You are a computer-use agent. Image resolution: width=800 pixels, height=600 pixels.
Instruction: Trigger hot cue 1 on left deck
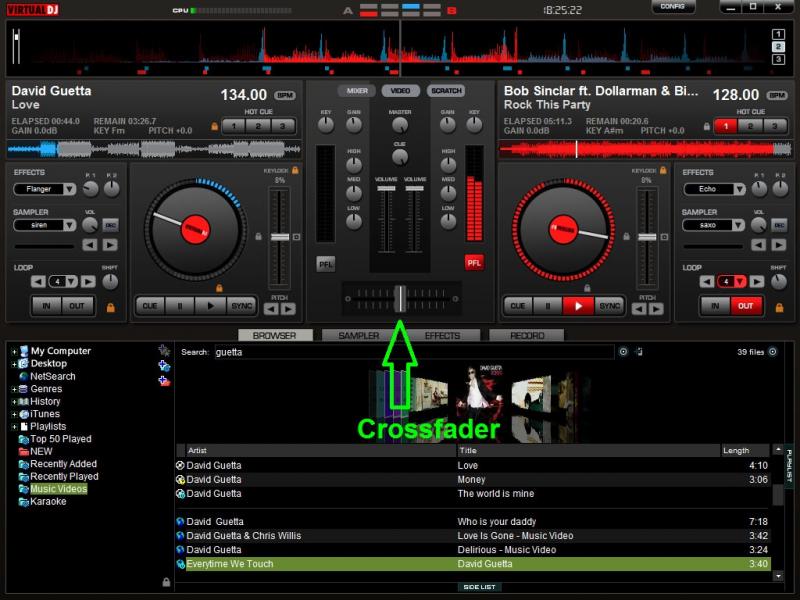pyautogui.click(x=234, y=126)
